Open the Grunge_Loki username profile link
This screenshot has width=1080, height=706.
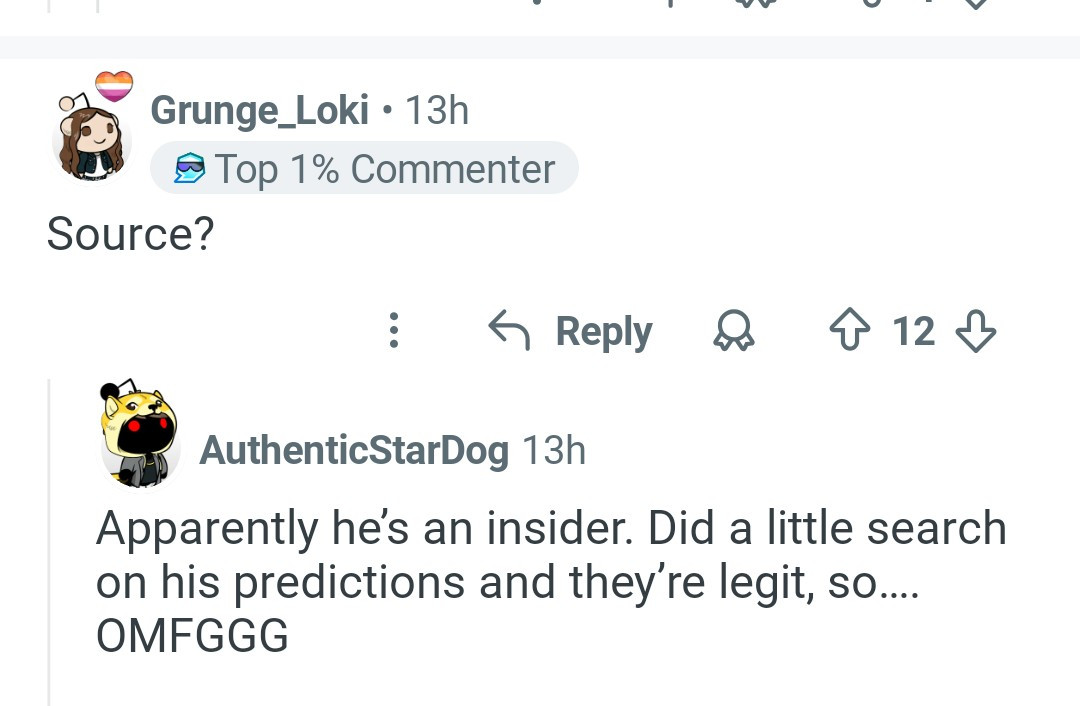click(259, 110)
